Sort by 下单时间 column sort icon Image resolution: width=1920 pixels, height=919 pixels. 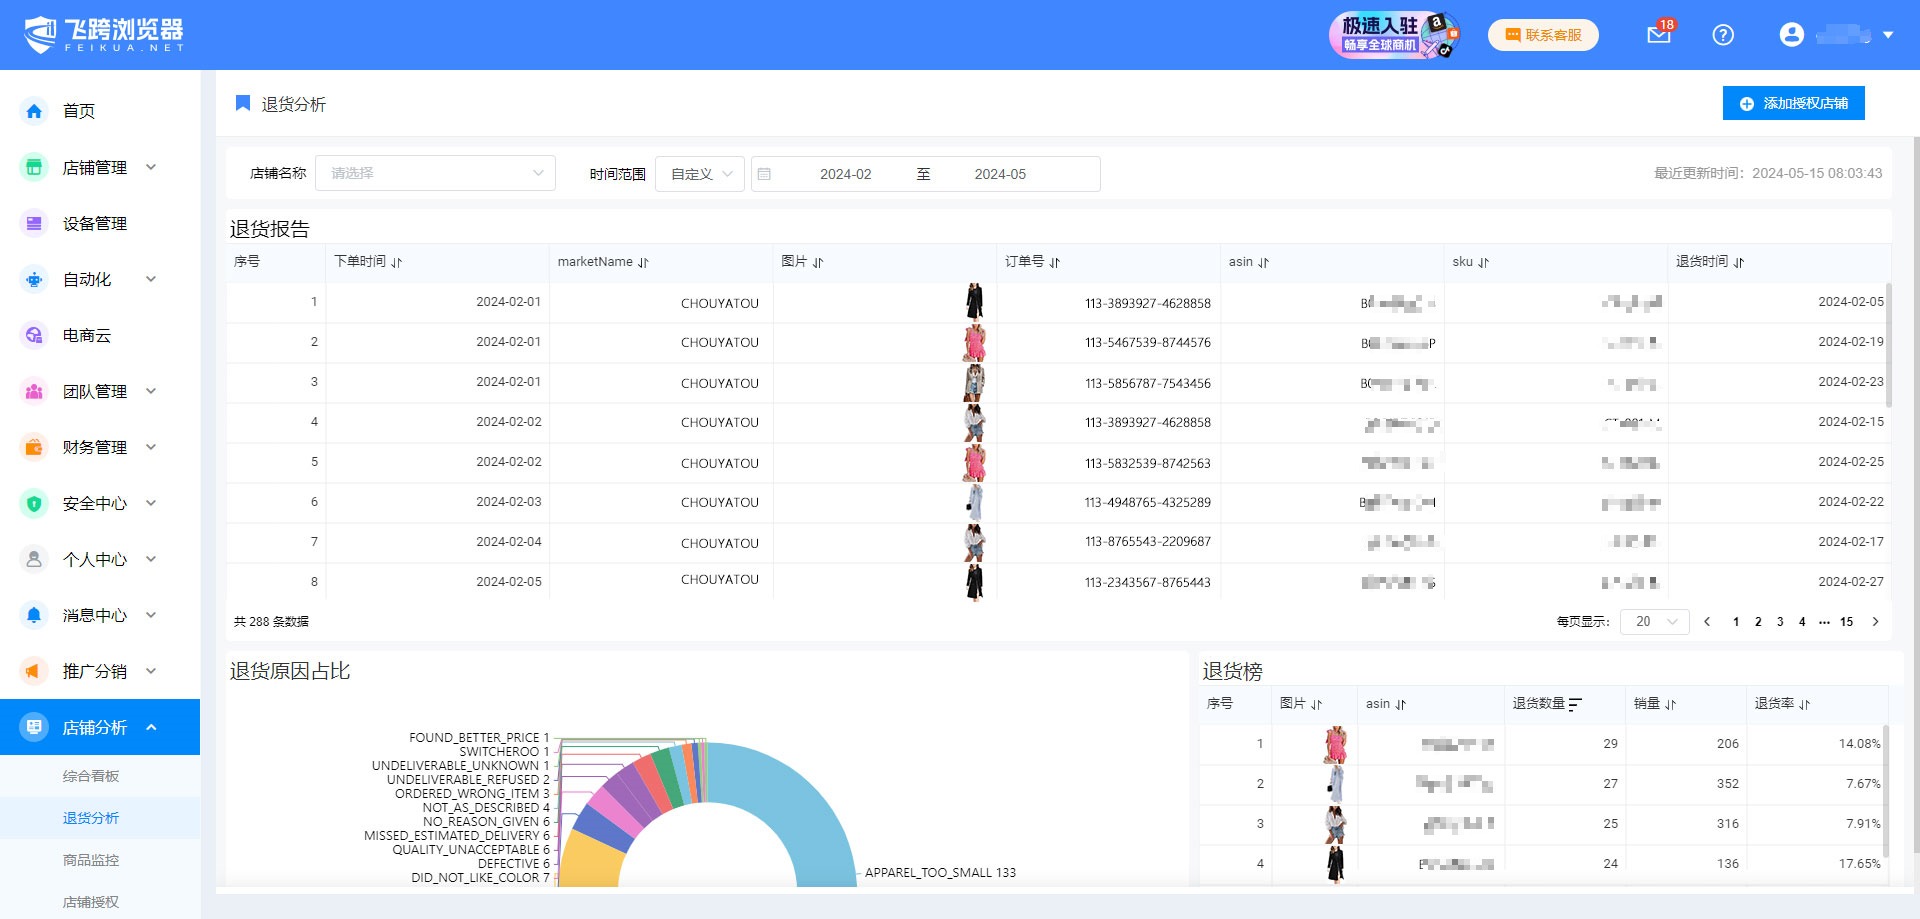(x=397, y=262)
